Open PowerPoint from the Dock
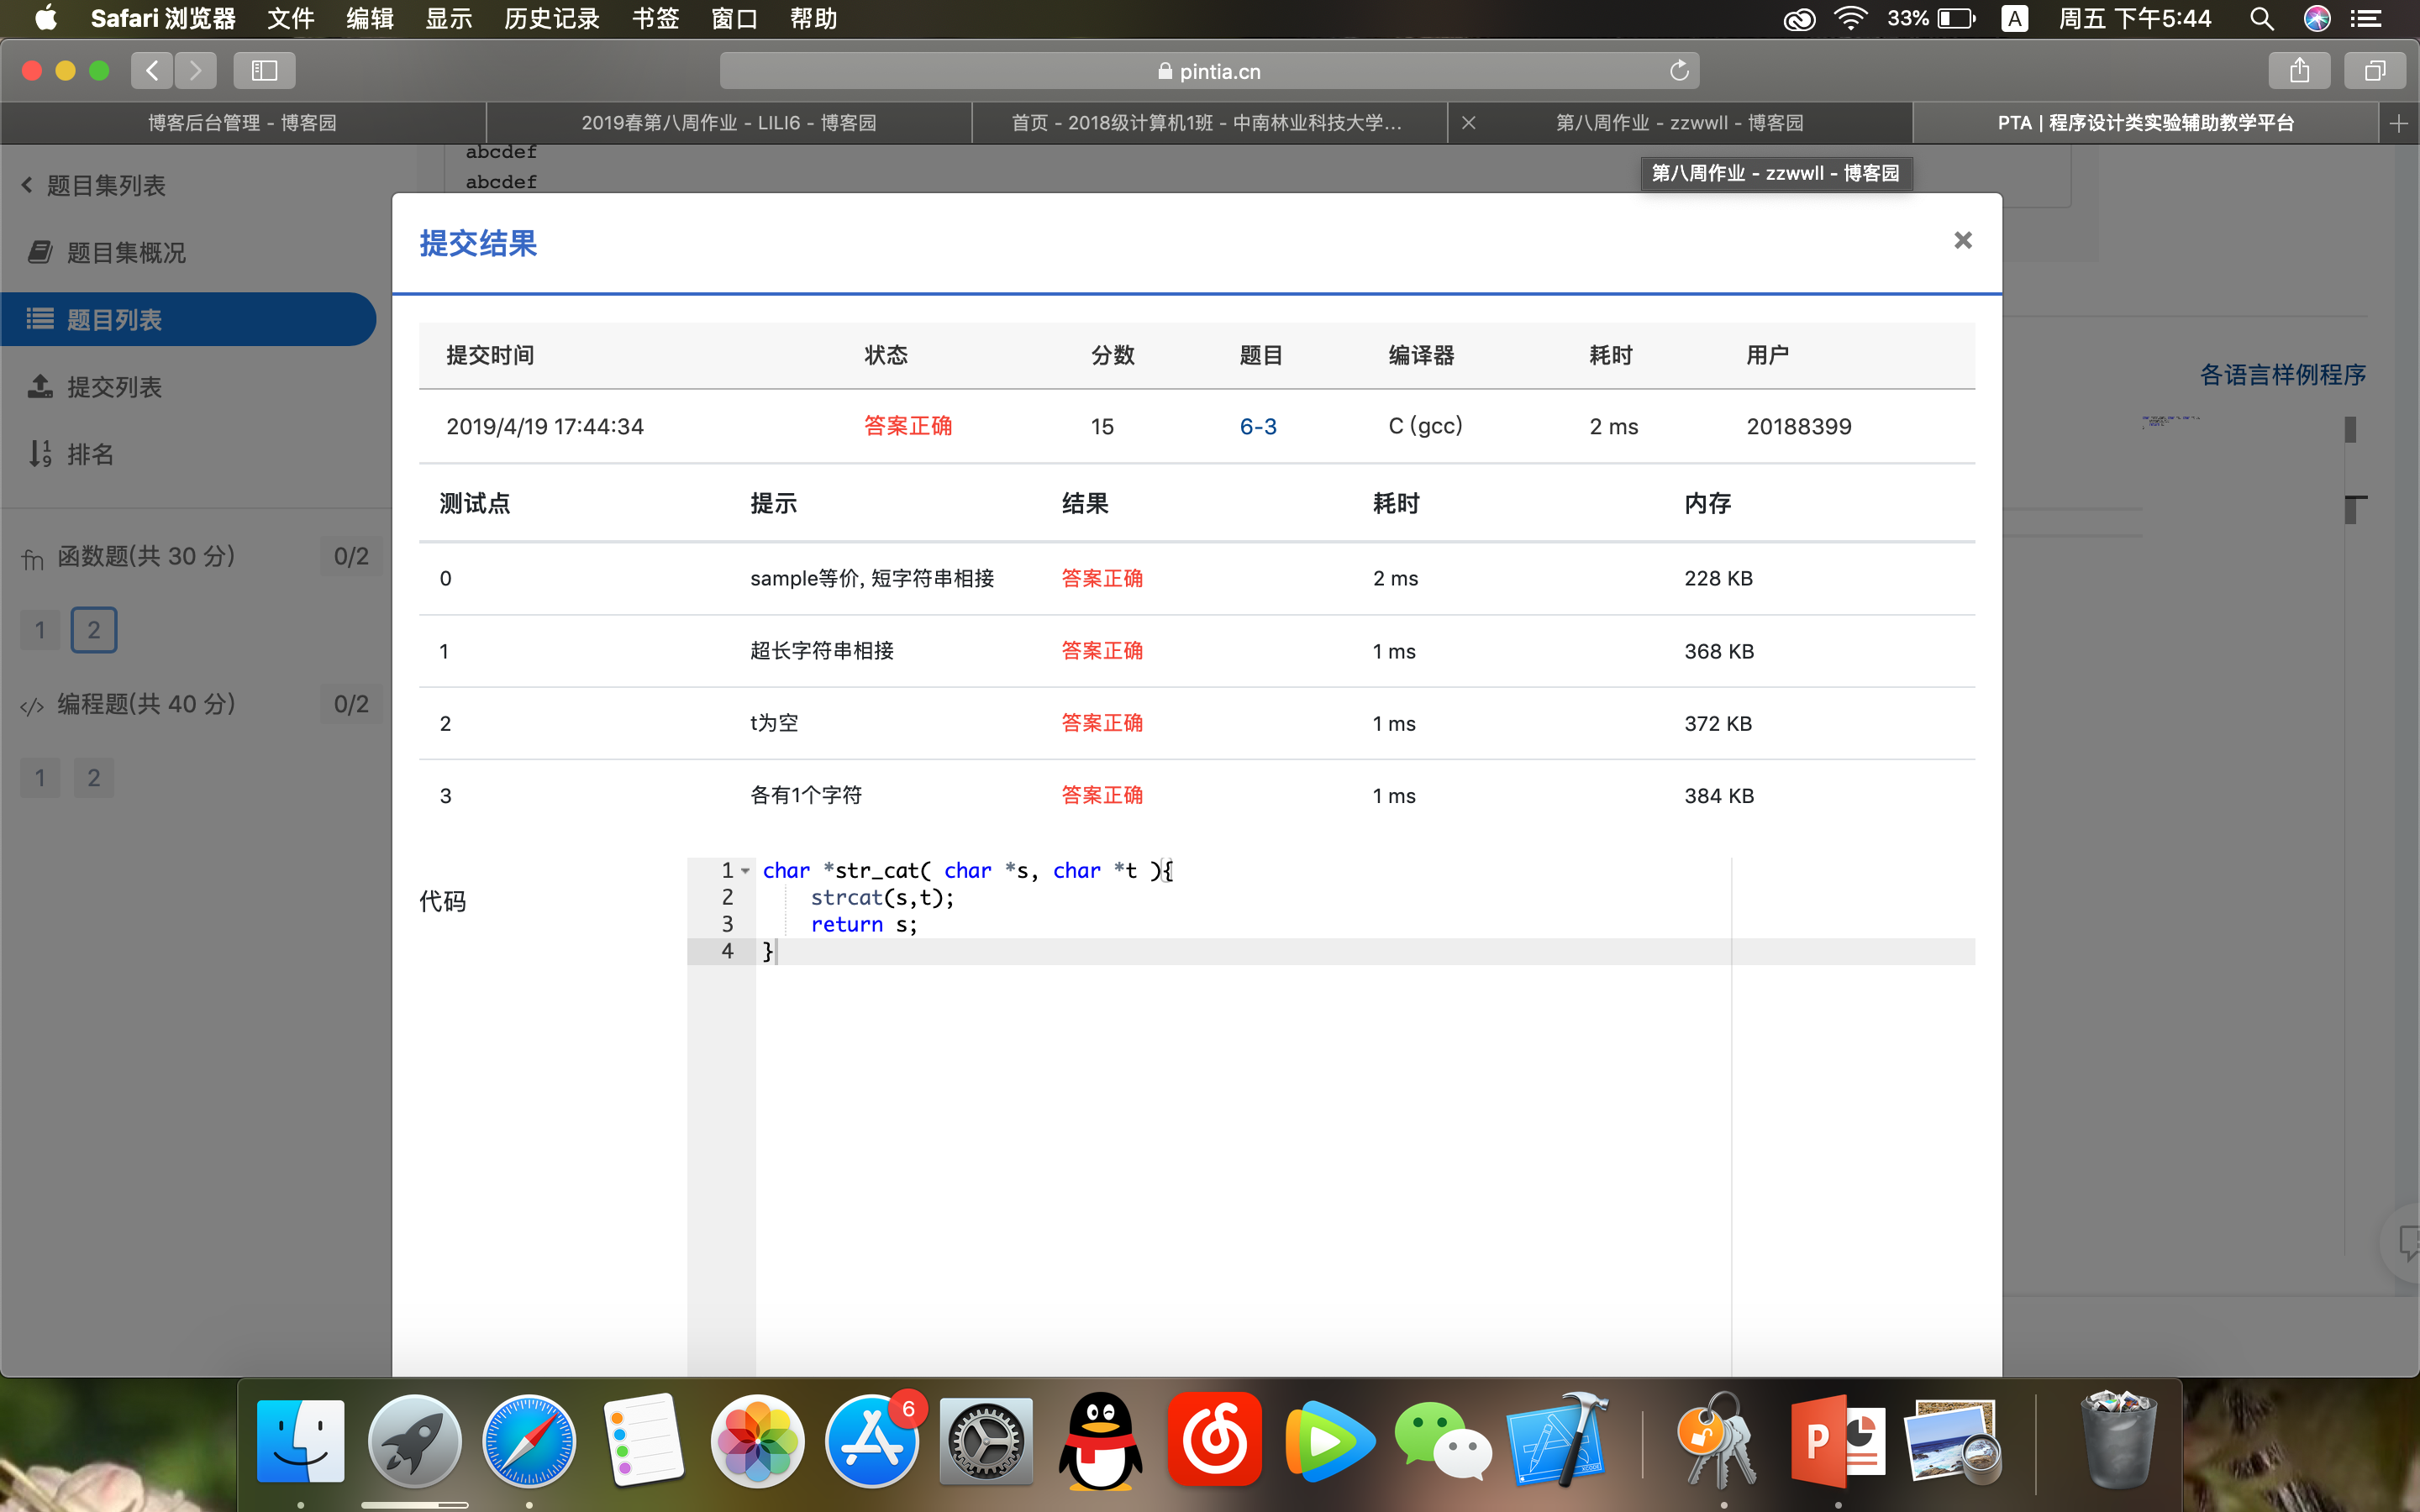The width and height of the screenshot is (2420, 1512). click(1838, 1441)
